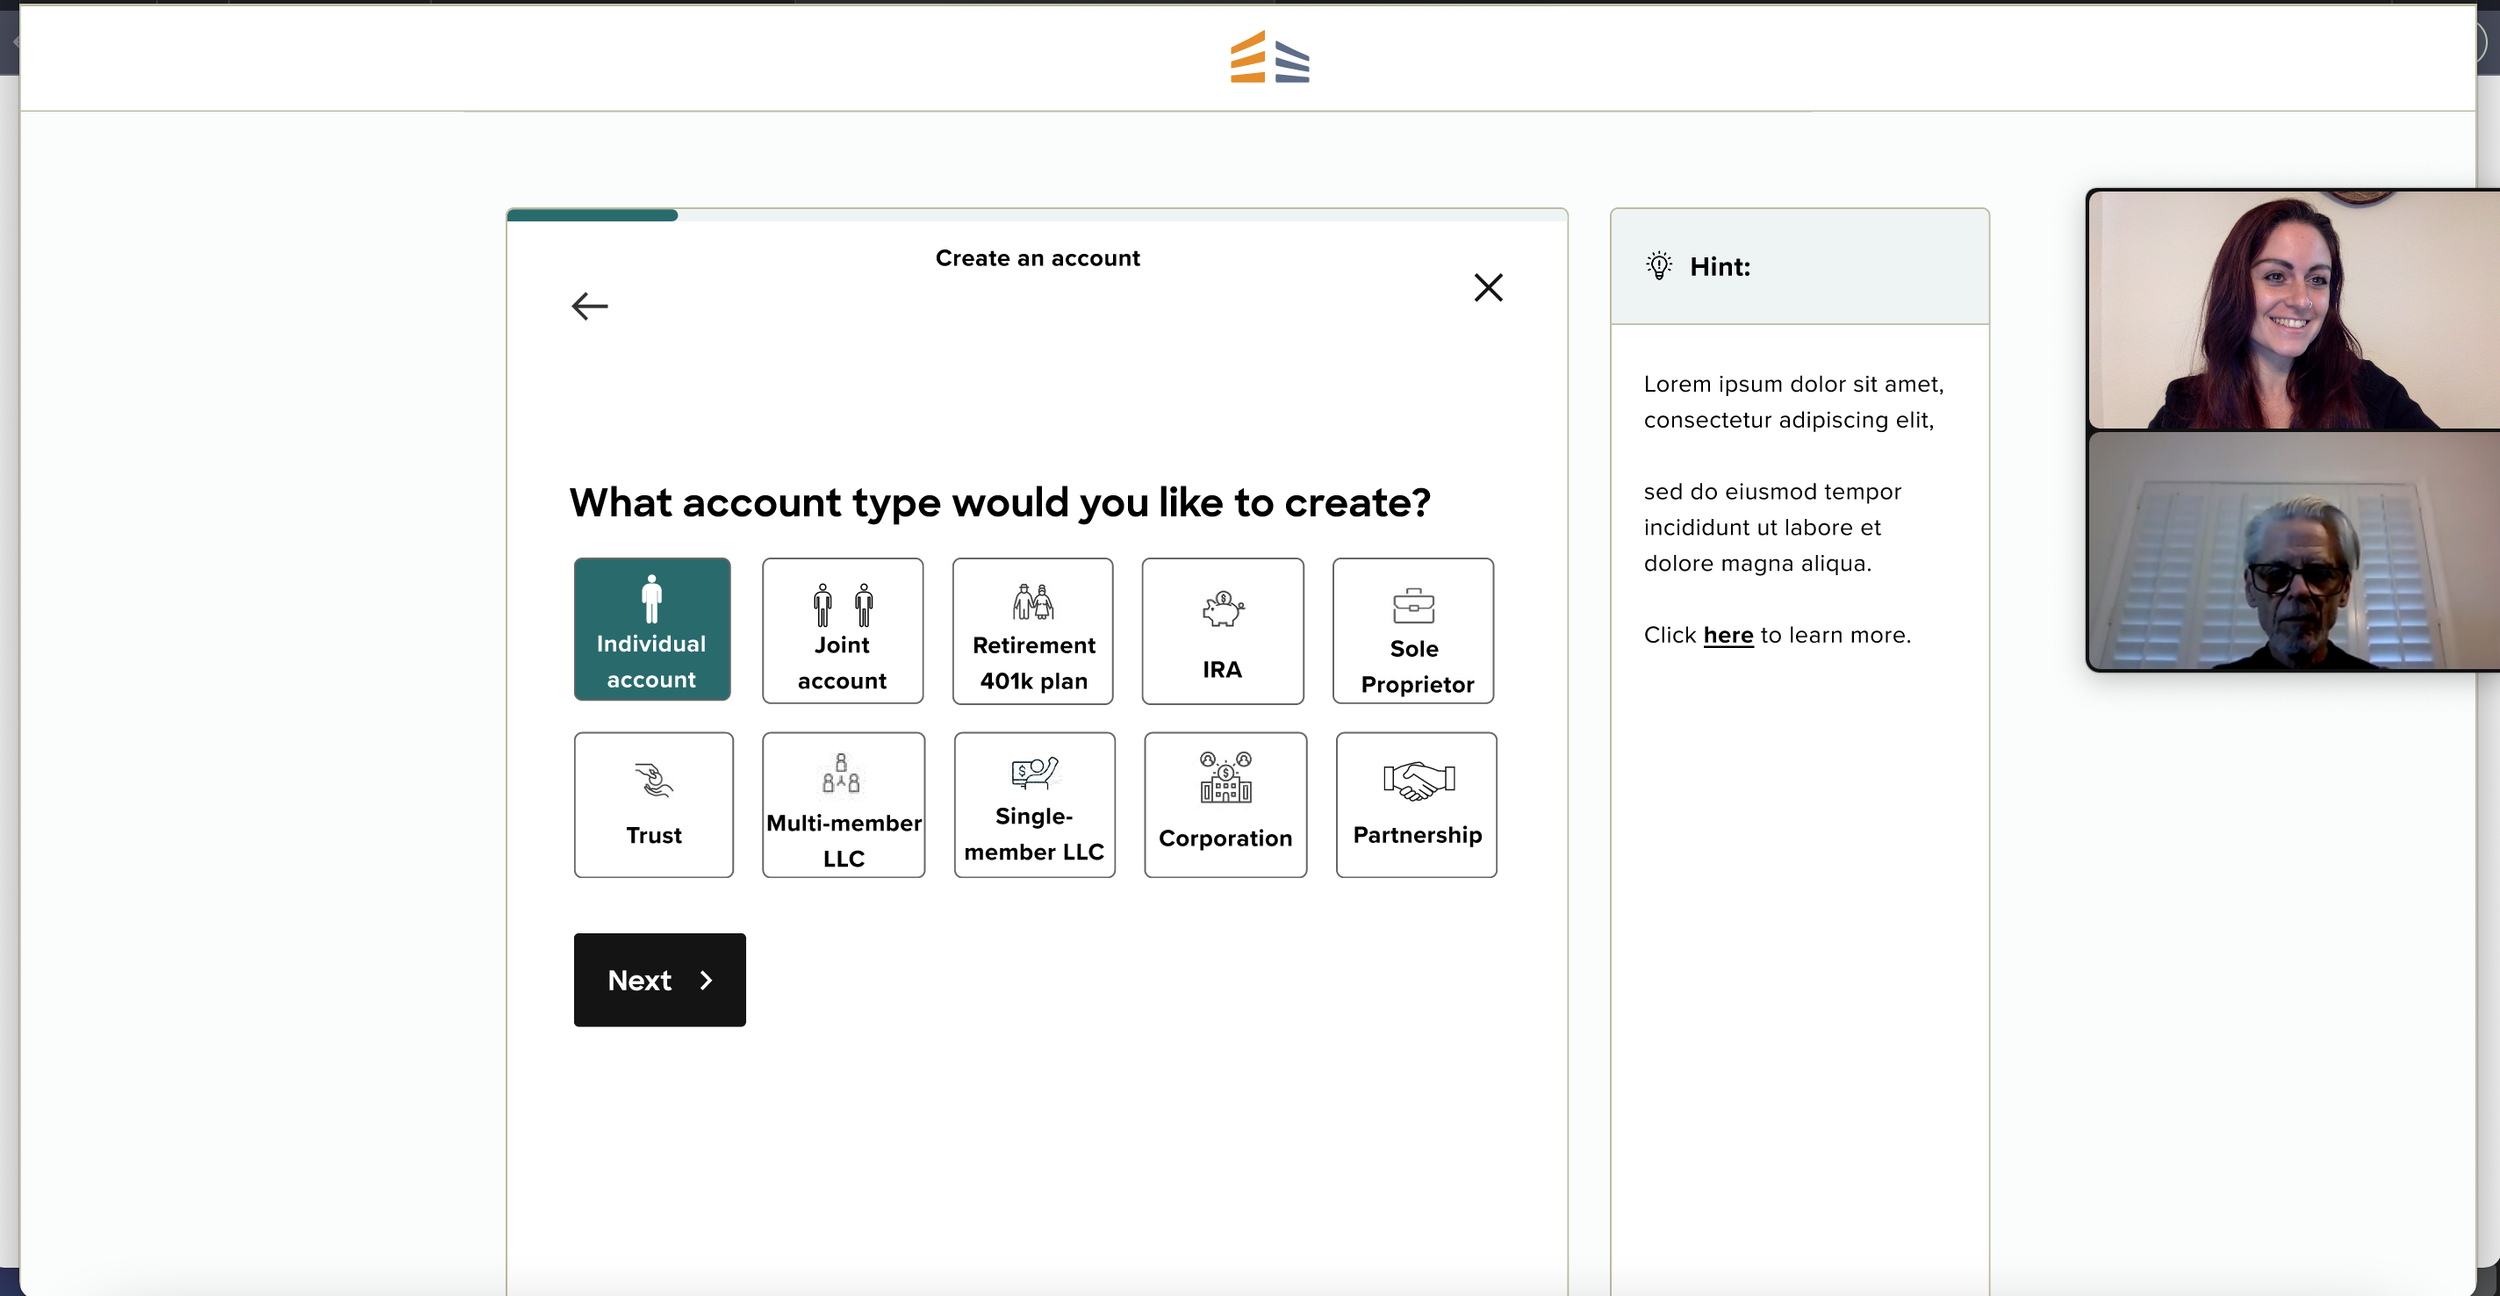Screen dimensions: 2500x1296
Task: Click the IRA piggy bank icon
Action: click(x=1222, y=608)
